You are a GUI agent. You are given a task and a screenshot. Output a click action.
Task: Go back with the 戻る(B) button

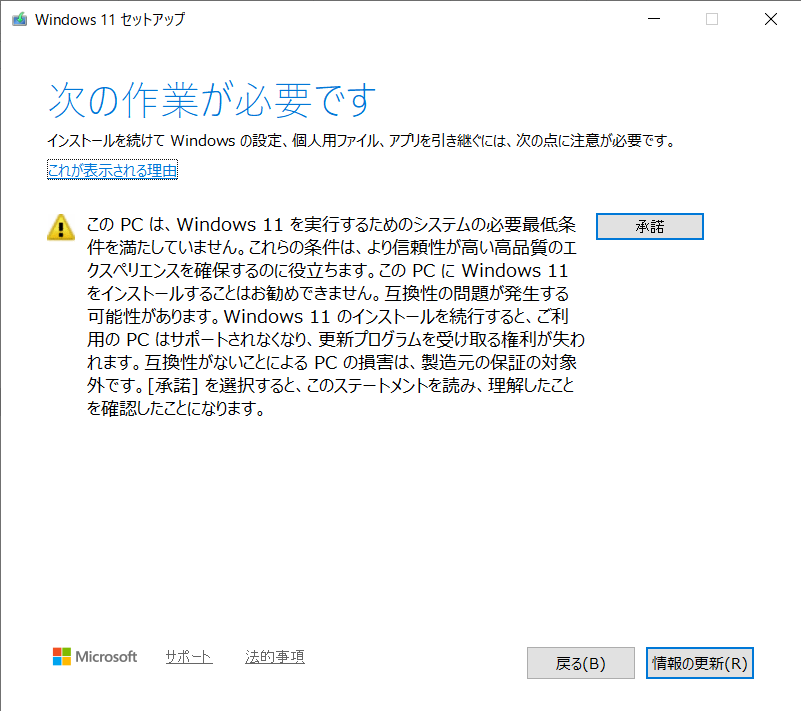click(580, 663)
